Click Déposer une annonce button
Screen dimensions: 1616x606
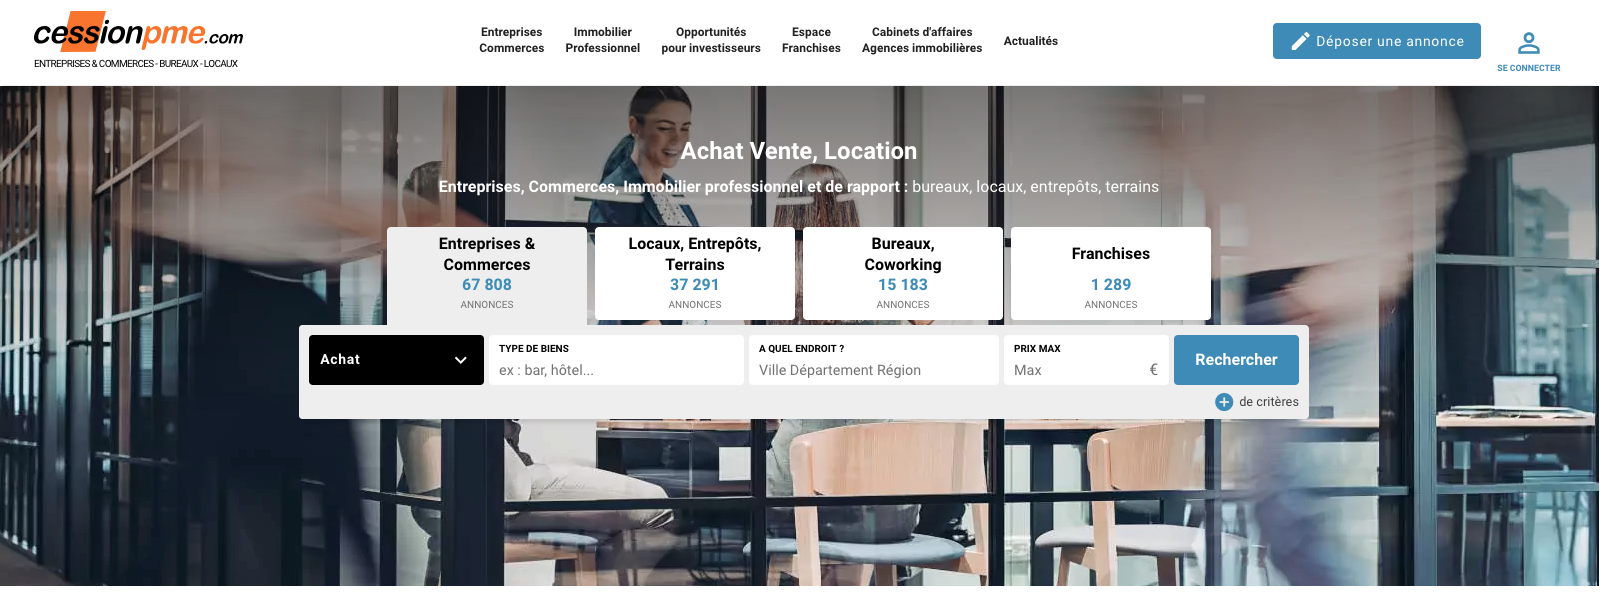[1376, 41]
